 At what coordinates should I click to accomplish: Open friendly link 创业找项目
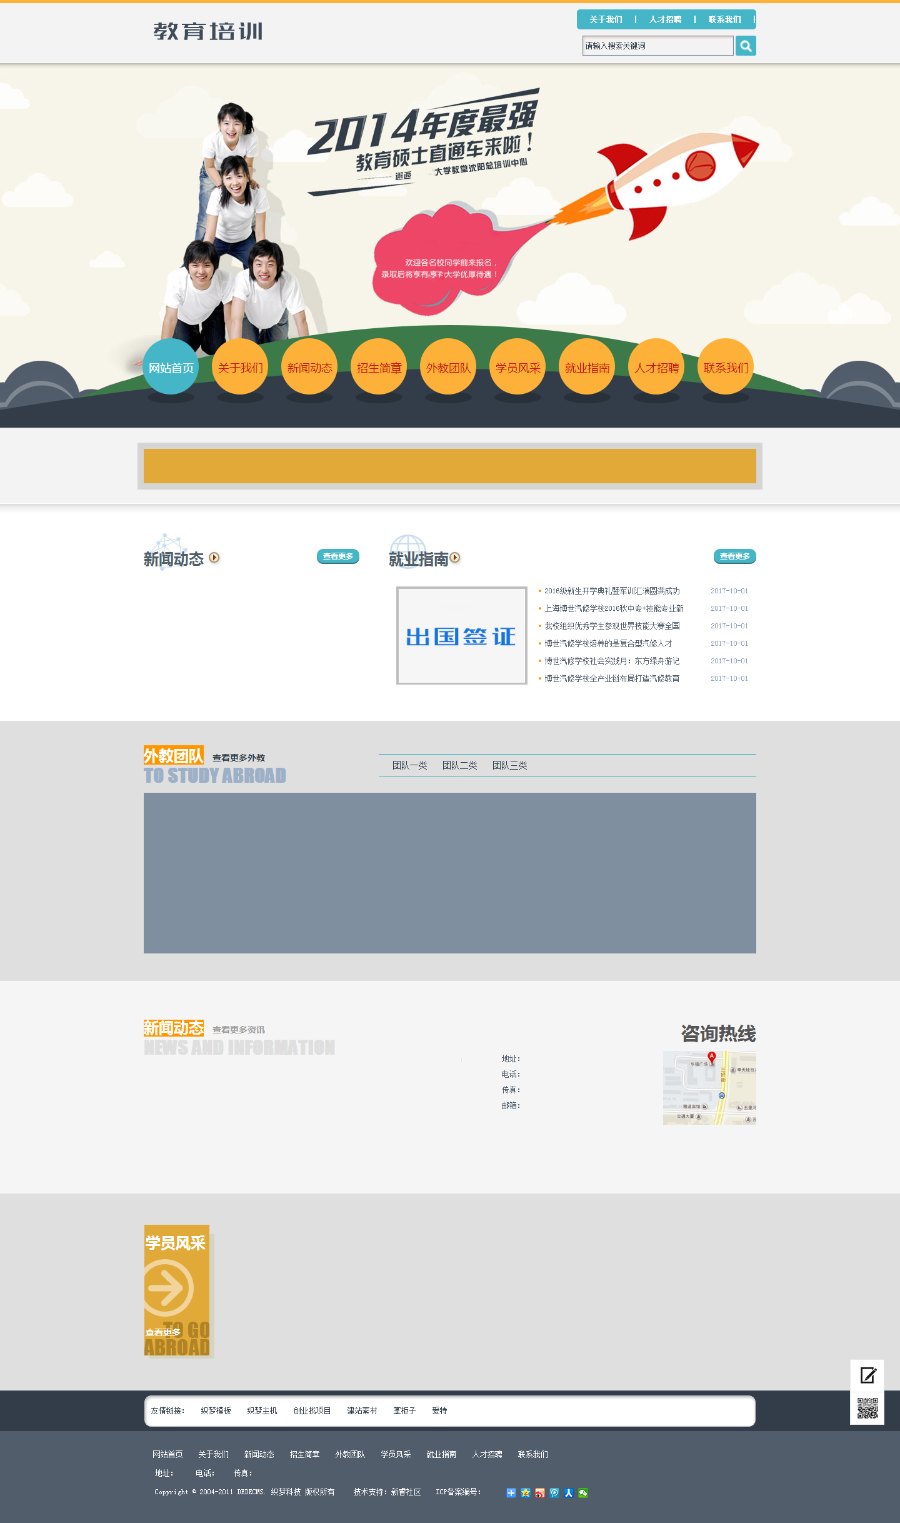(312, 1410)
